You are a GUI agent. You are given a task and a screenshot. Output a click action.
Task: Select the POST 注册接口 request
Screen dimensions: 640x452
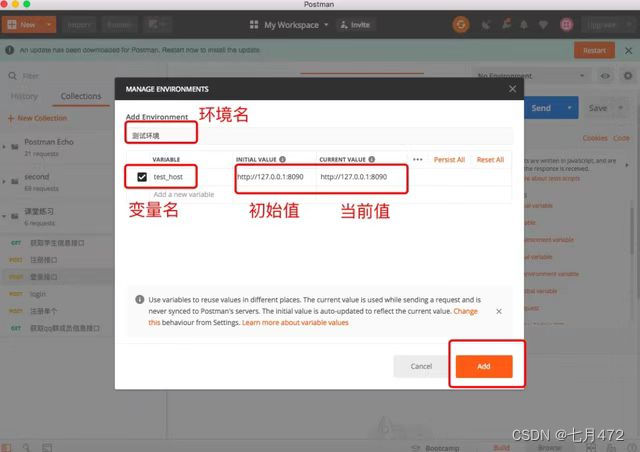coord(56,260)
